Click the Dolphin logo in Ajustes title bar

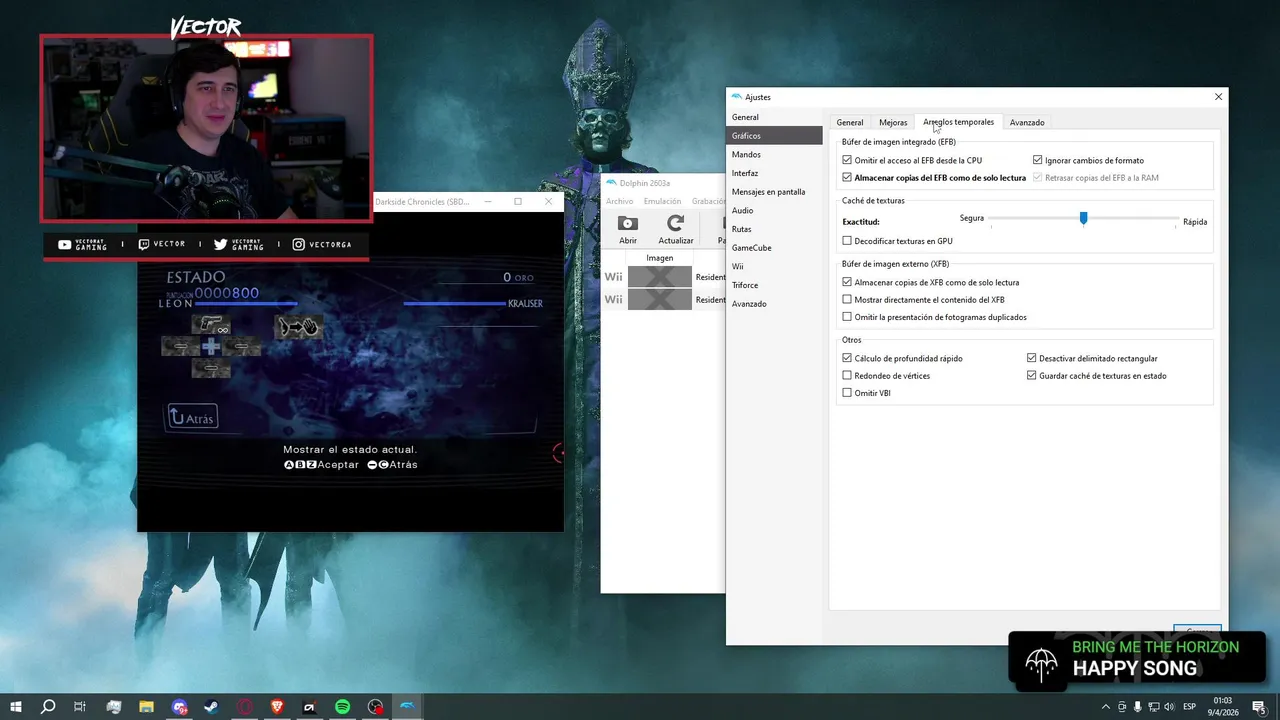pyautogui.click(x=736, y=97)
